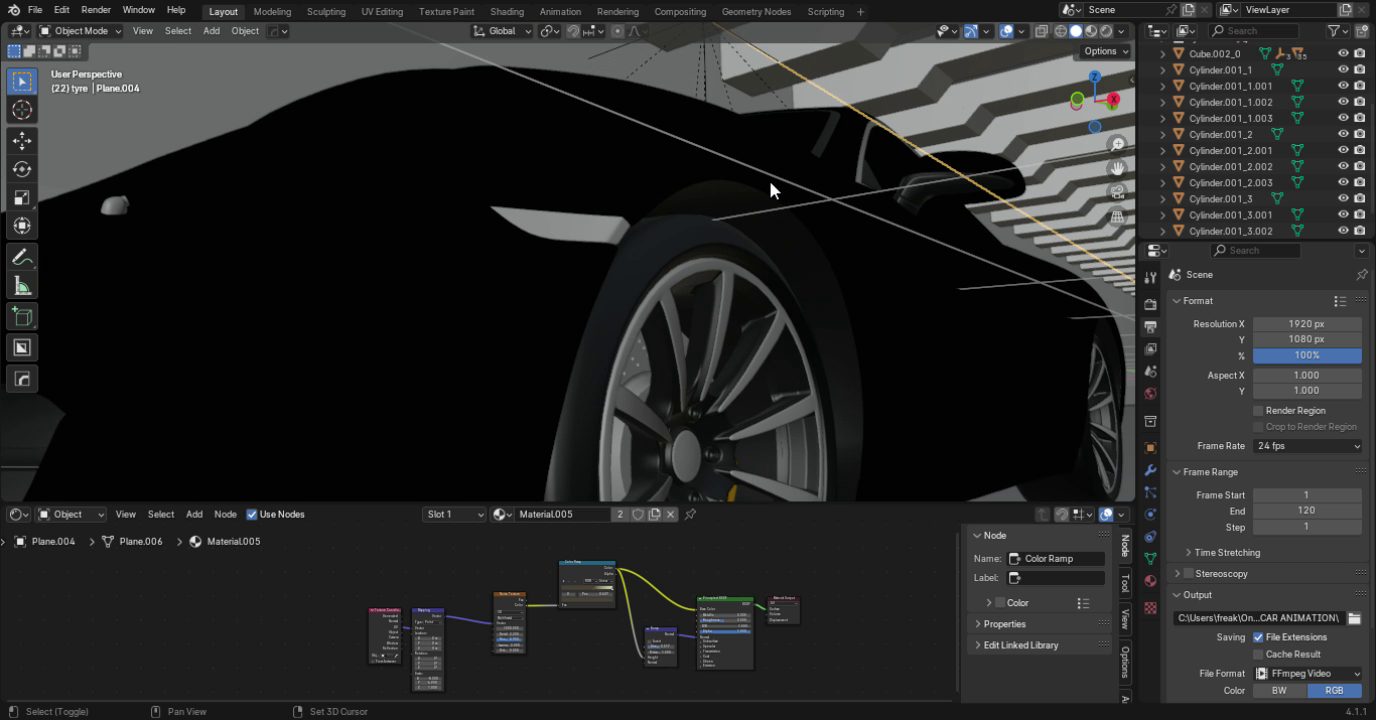Click the Frame End 120 field
1376x720 pixels.
1307,511
